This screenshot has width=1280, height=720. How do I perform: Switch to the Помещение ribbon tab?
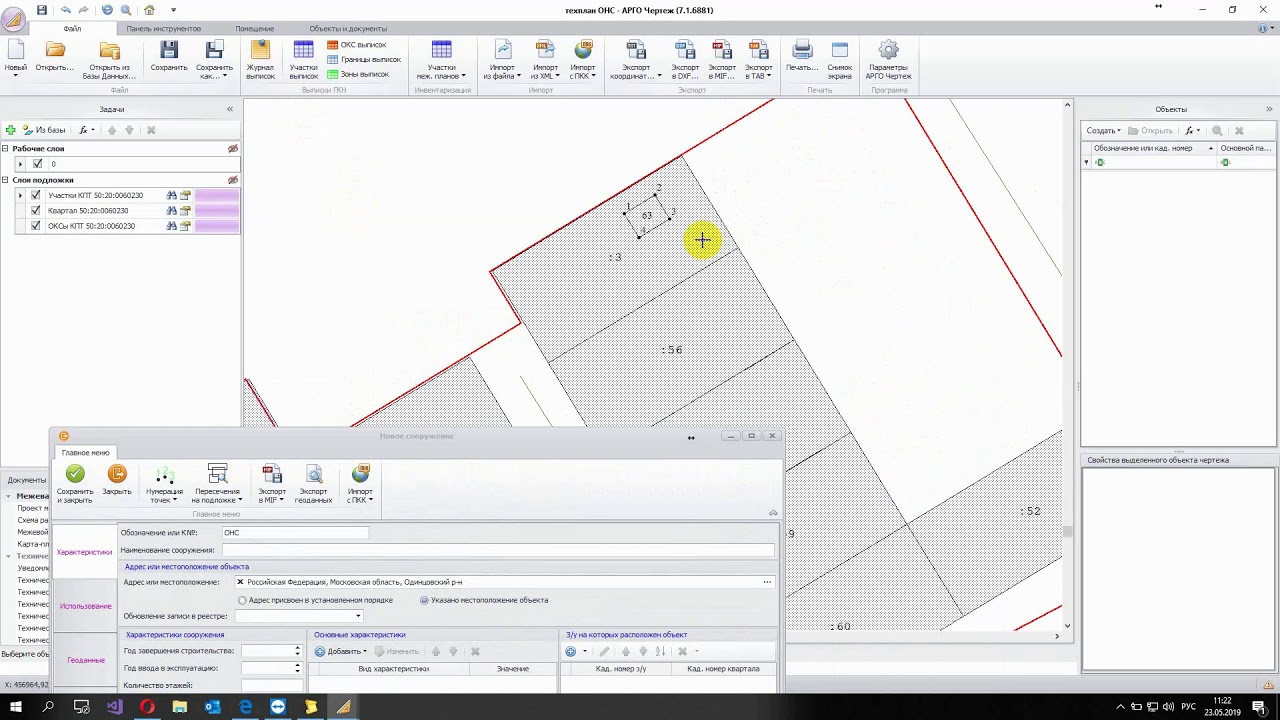tap(255, 29)
